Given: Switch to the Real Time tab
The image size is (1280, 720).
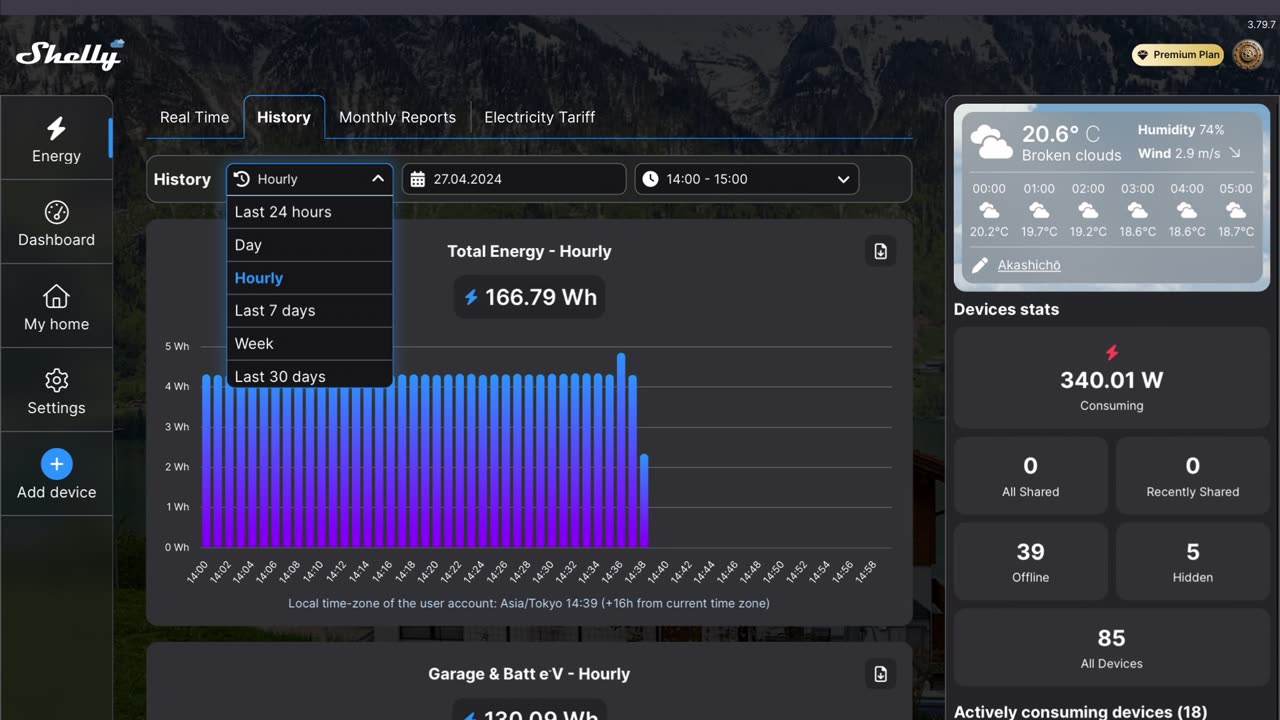Looking at the screenshot, I should pos(194,117).
